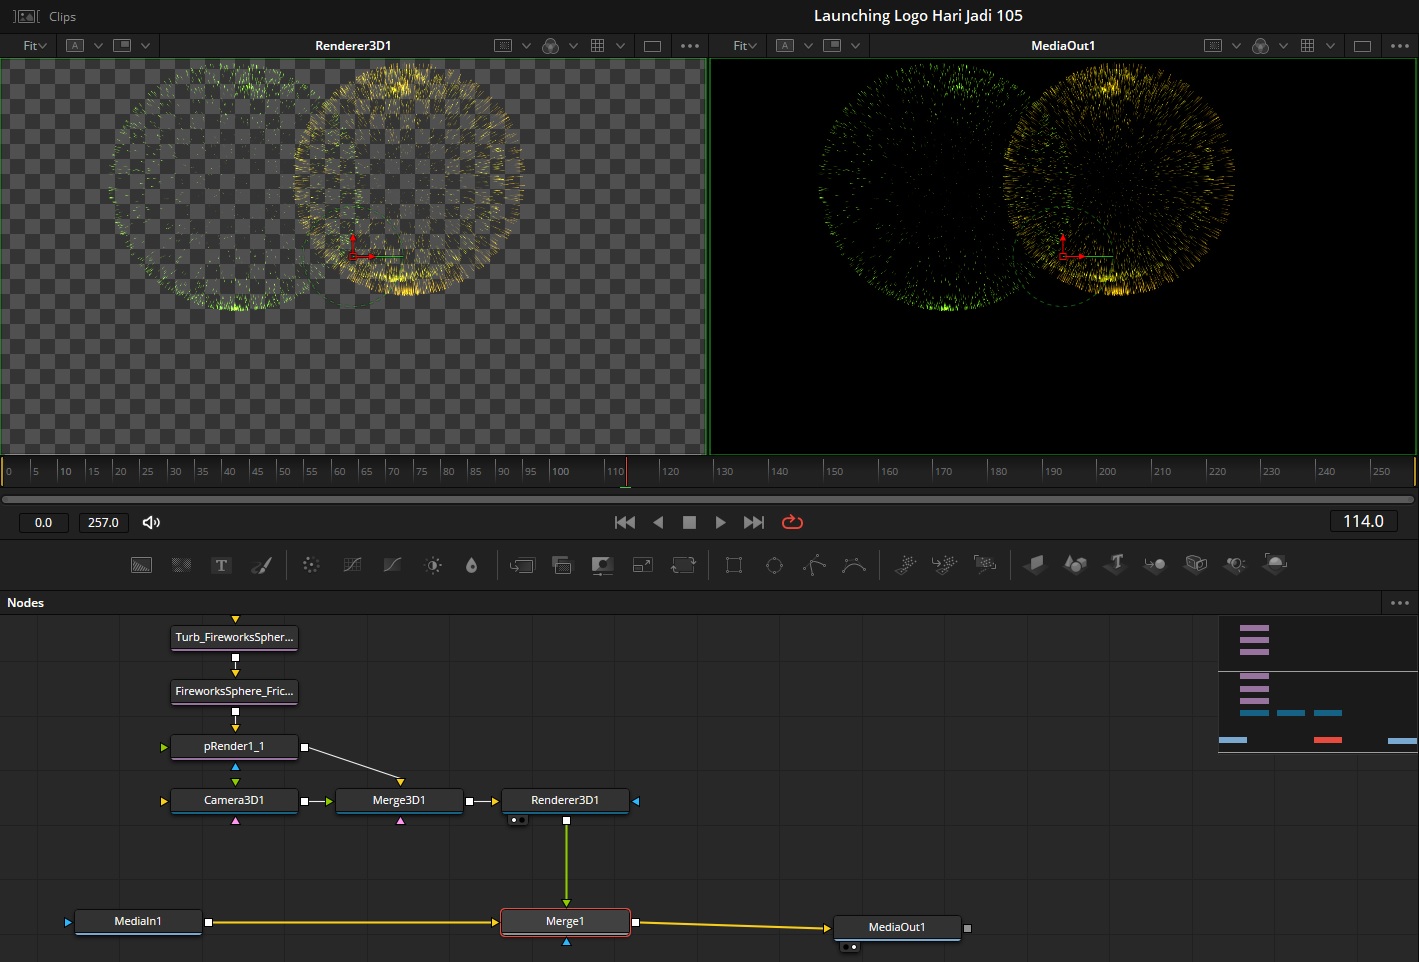Image resolution: width=1419 pixels, height=962 pixels.
Task: Toggle guides grid in the MediaOut1 viewer
Action: [1307, 46]
